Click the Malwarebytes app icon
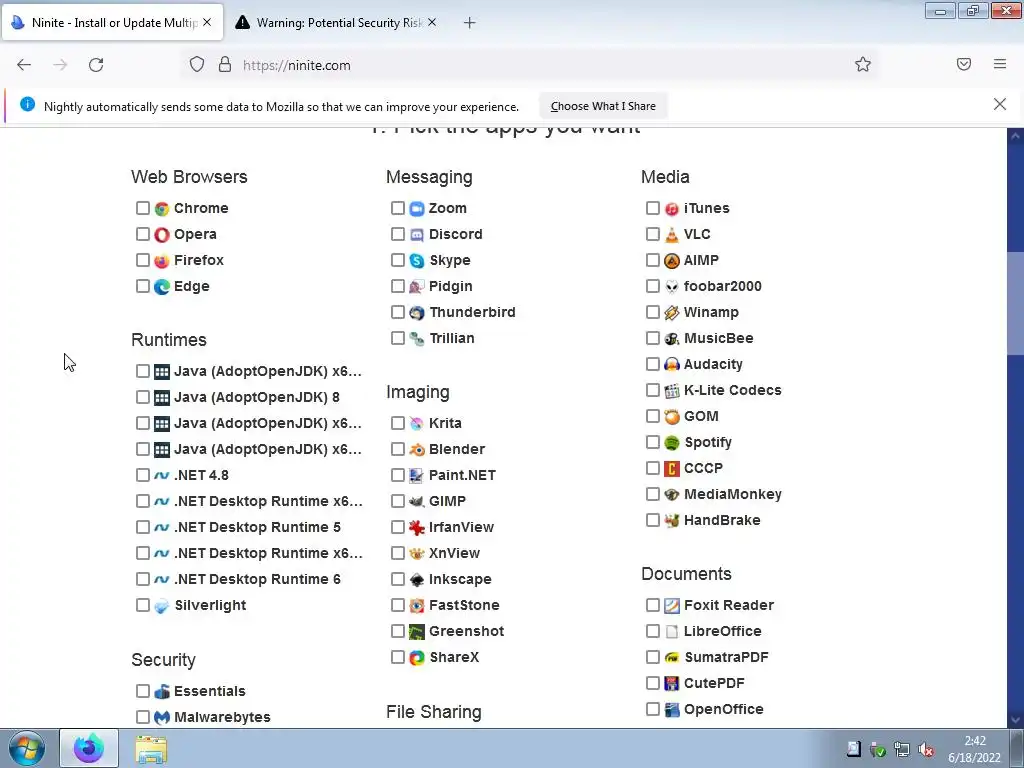 point(162,718)
